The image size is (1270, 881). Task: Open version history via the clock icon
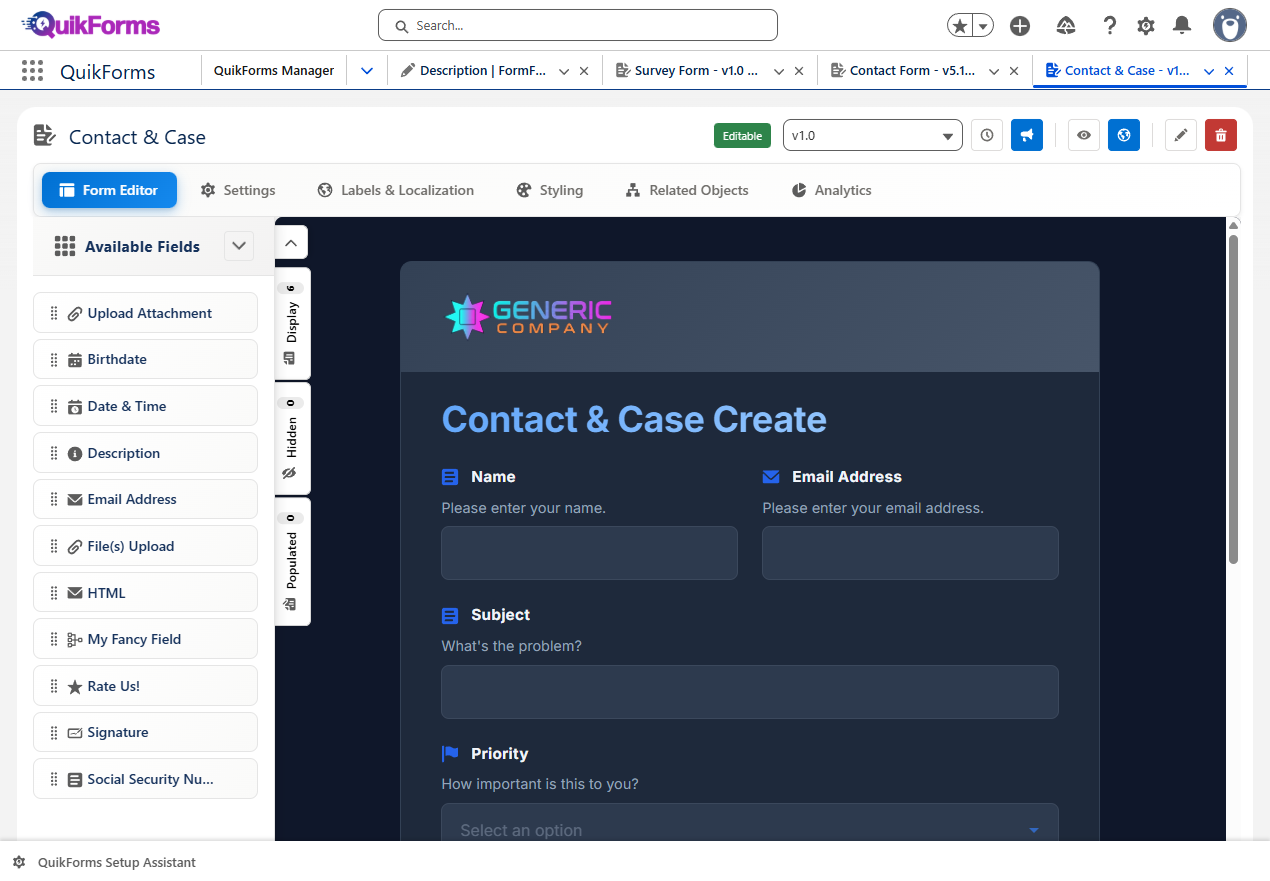point(987,135)
